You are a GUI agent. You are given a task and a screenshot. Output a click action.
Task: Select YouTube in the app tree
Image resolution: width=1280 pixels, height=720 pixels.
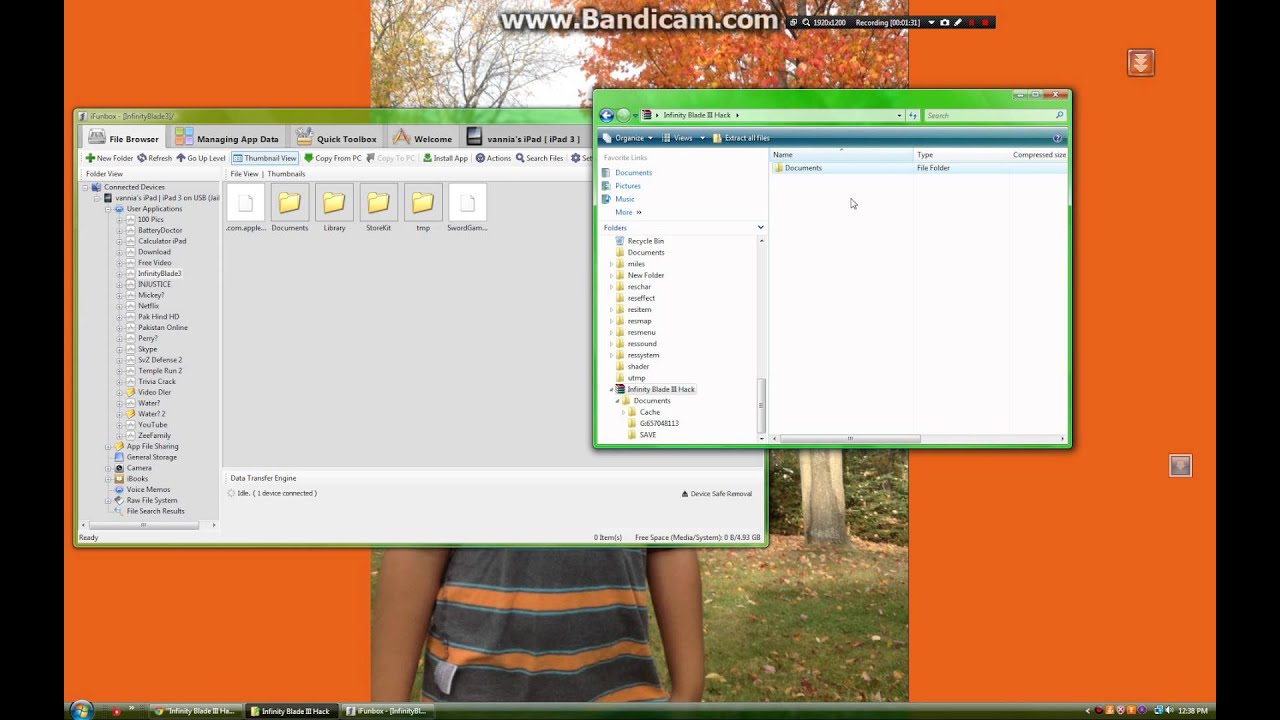coord(153,425)
